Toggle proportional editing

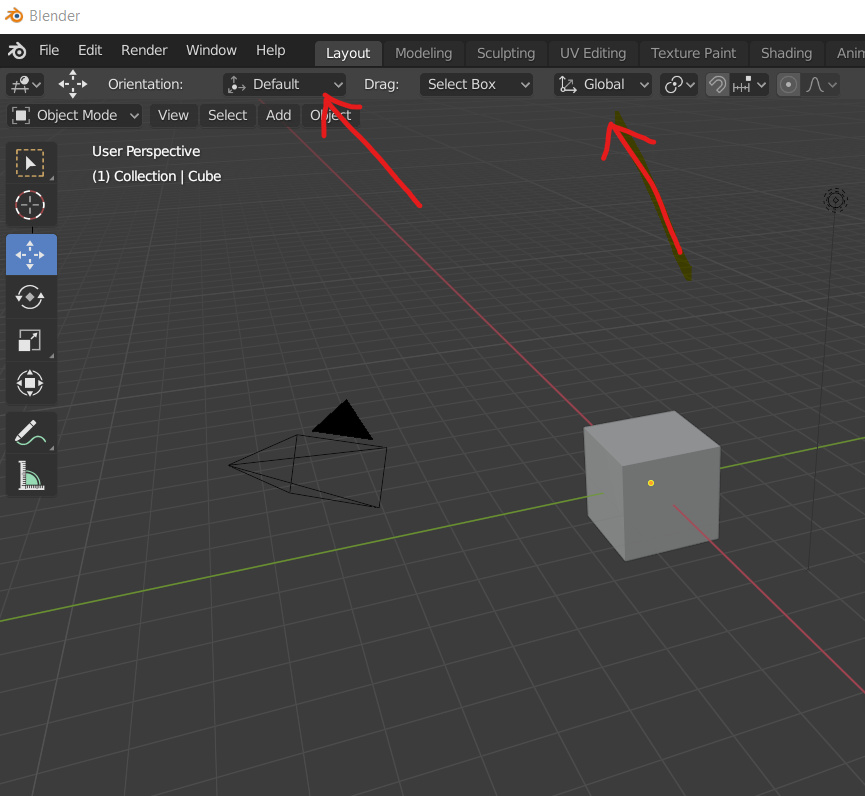(788, 84)
